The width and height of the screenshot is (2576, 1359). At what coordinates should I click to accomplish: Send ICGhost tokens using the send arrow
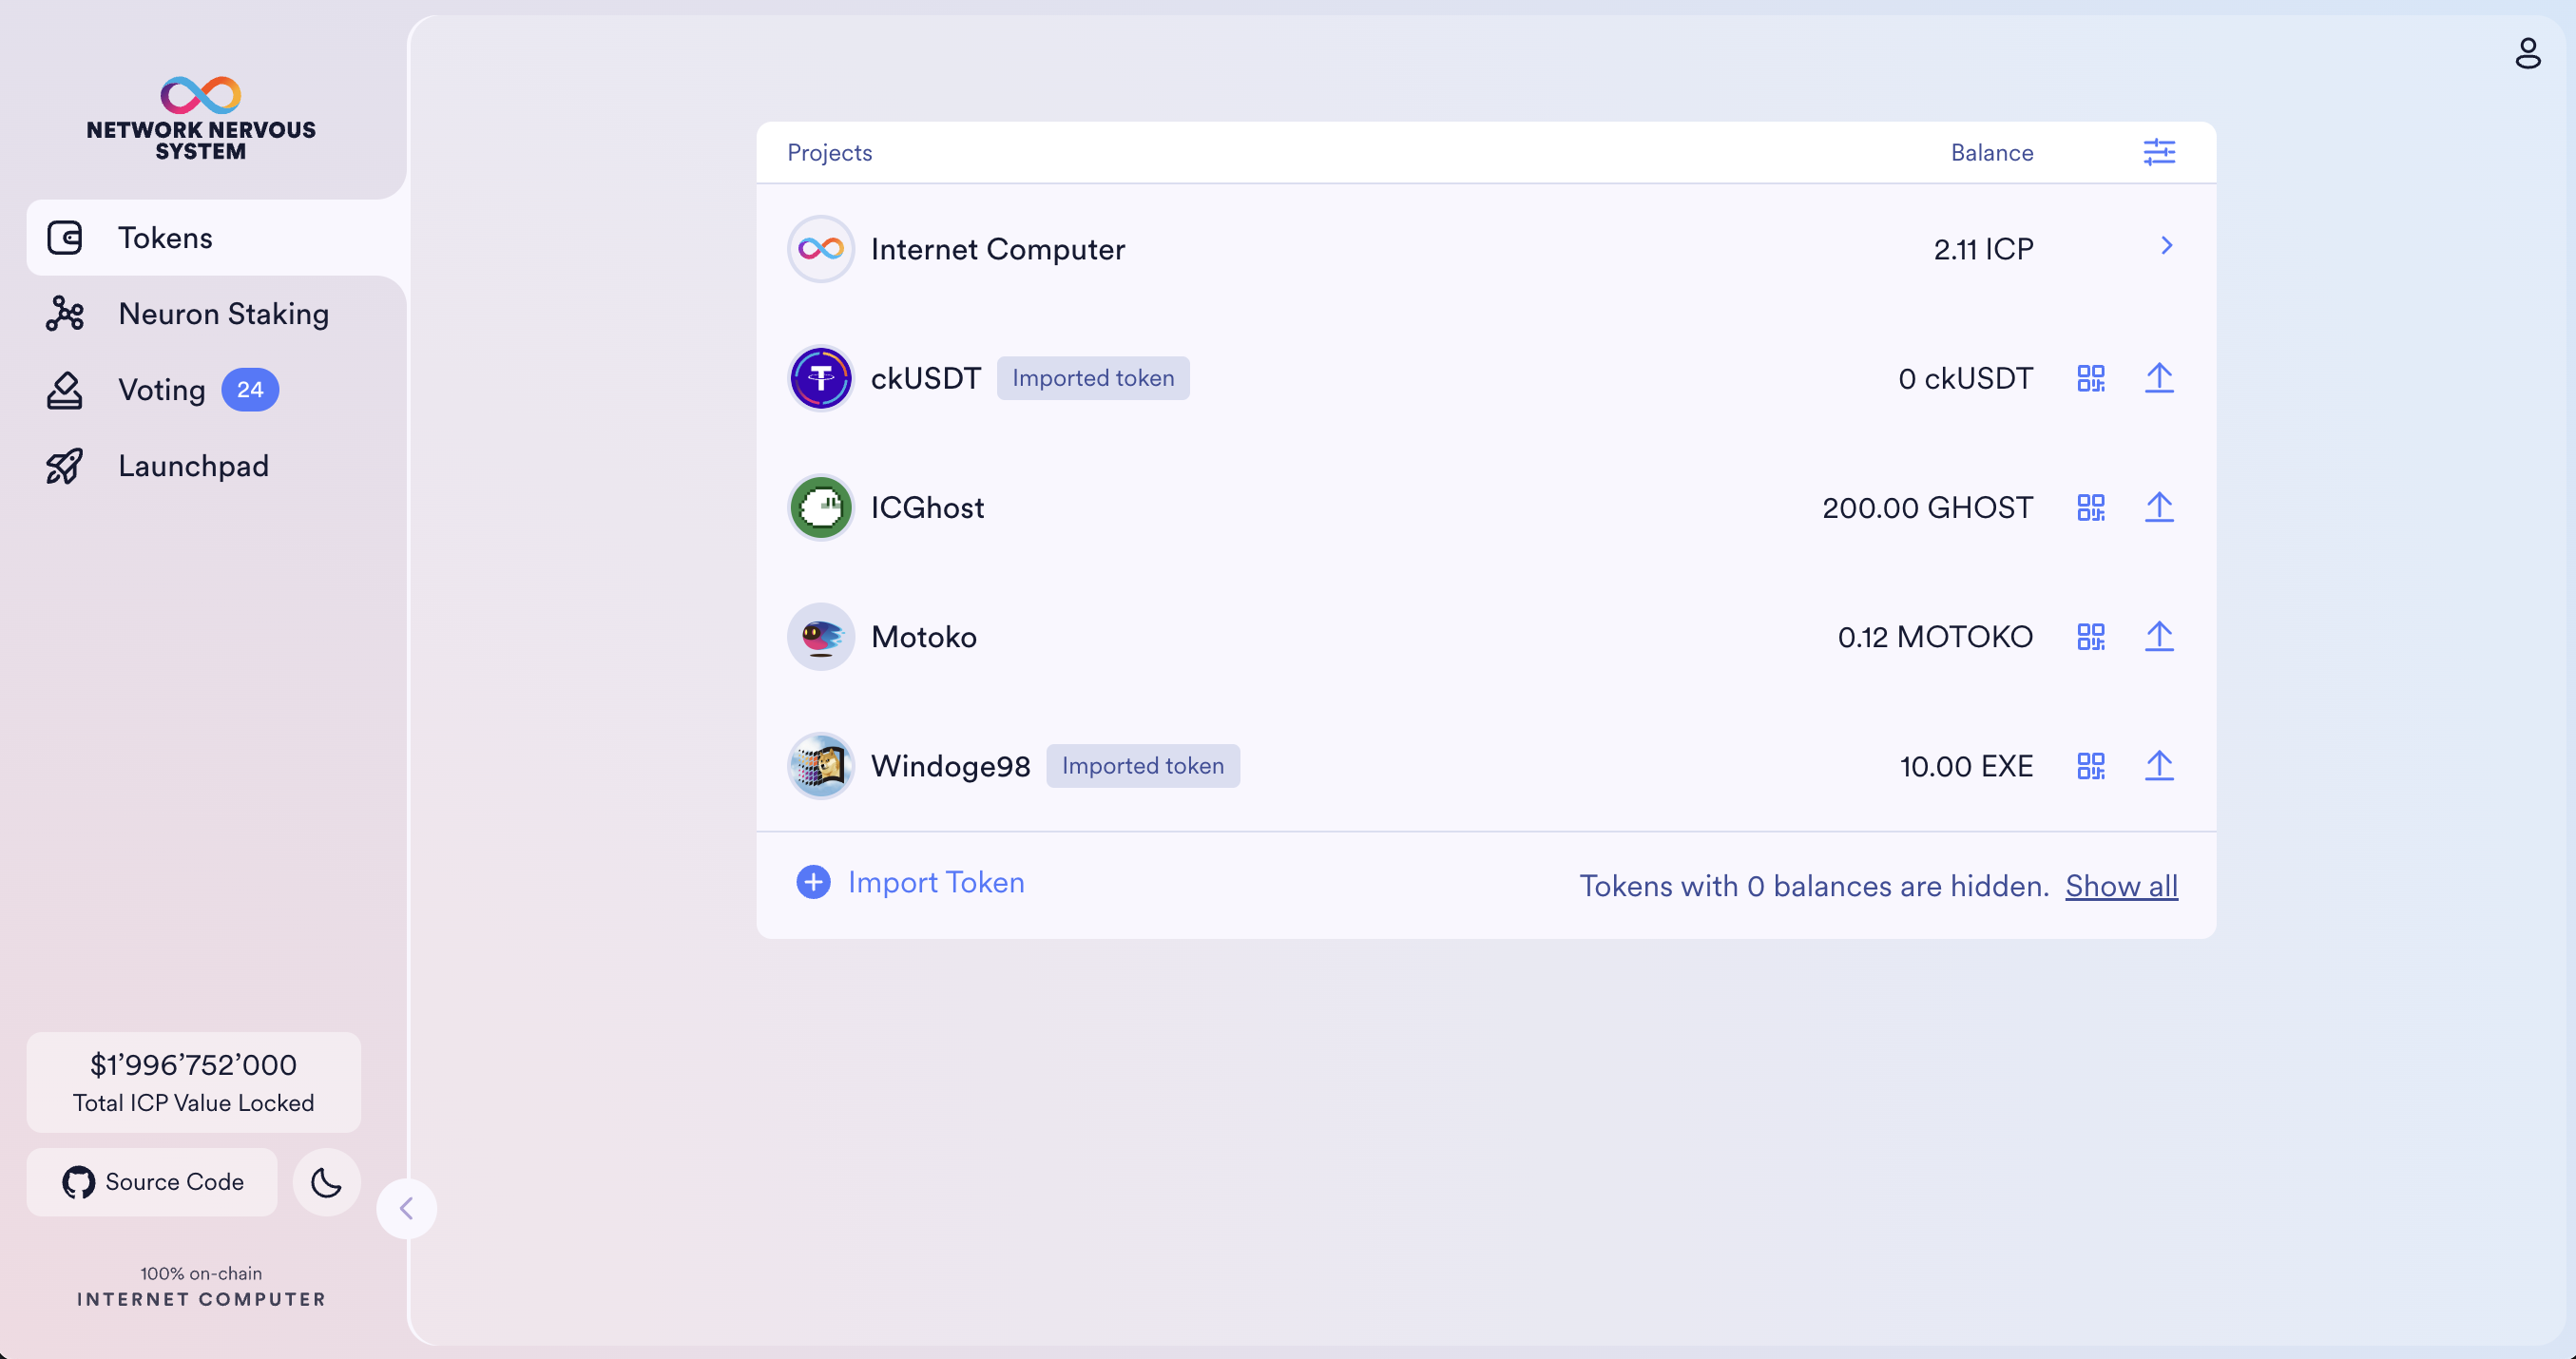pyautogui.click(x=2160, y=507)
